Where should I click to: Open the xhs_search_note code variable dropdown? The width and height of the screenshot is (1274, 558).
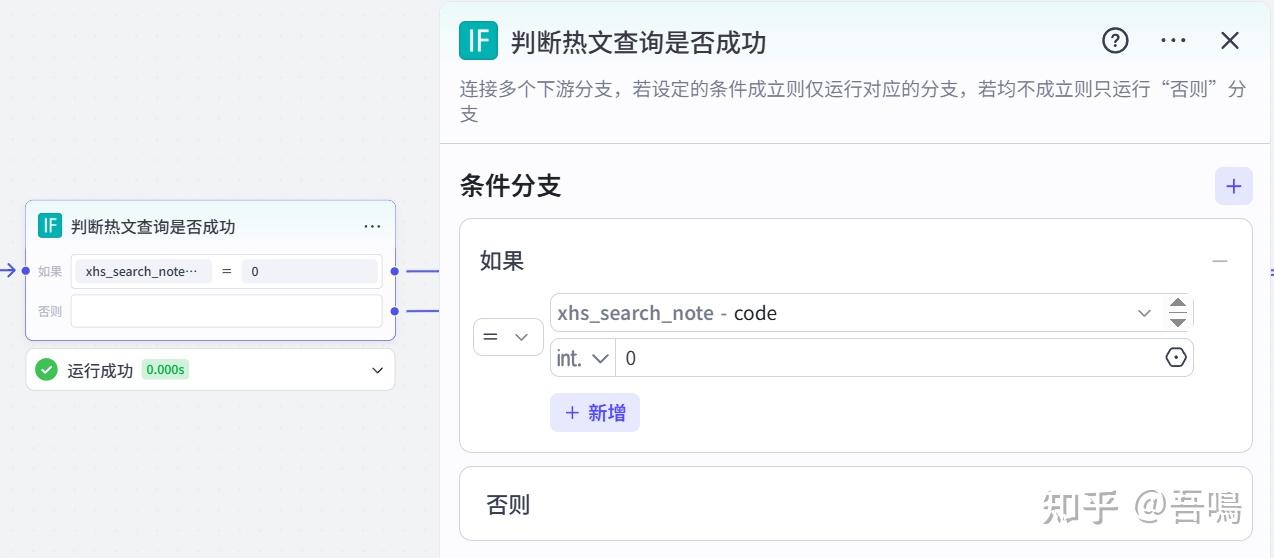pyautogui.click(x=1144, y=313)
